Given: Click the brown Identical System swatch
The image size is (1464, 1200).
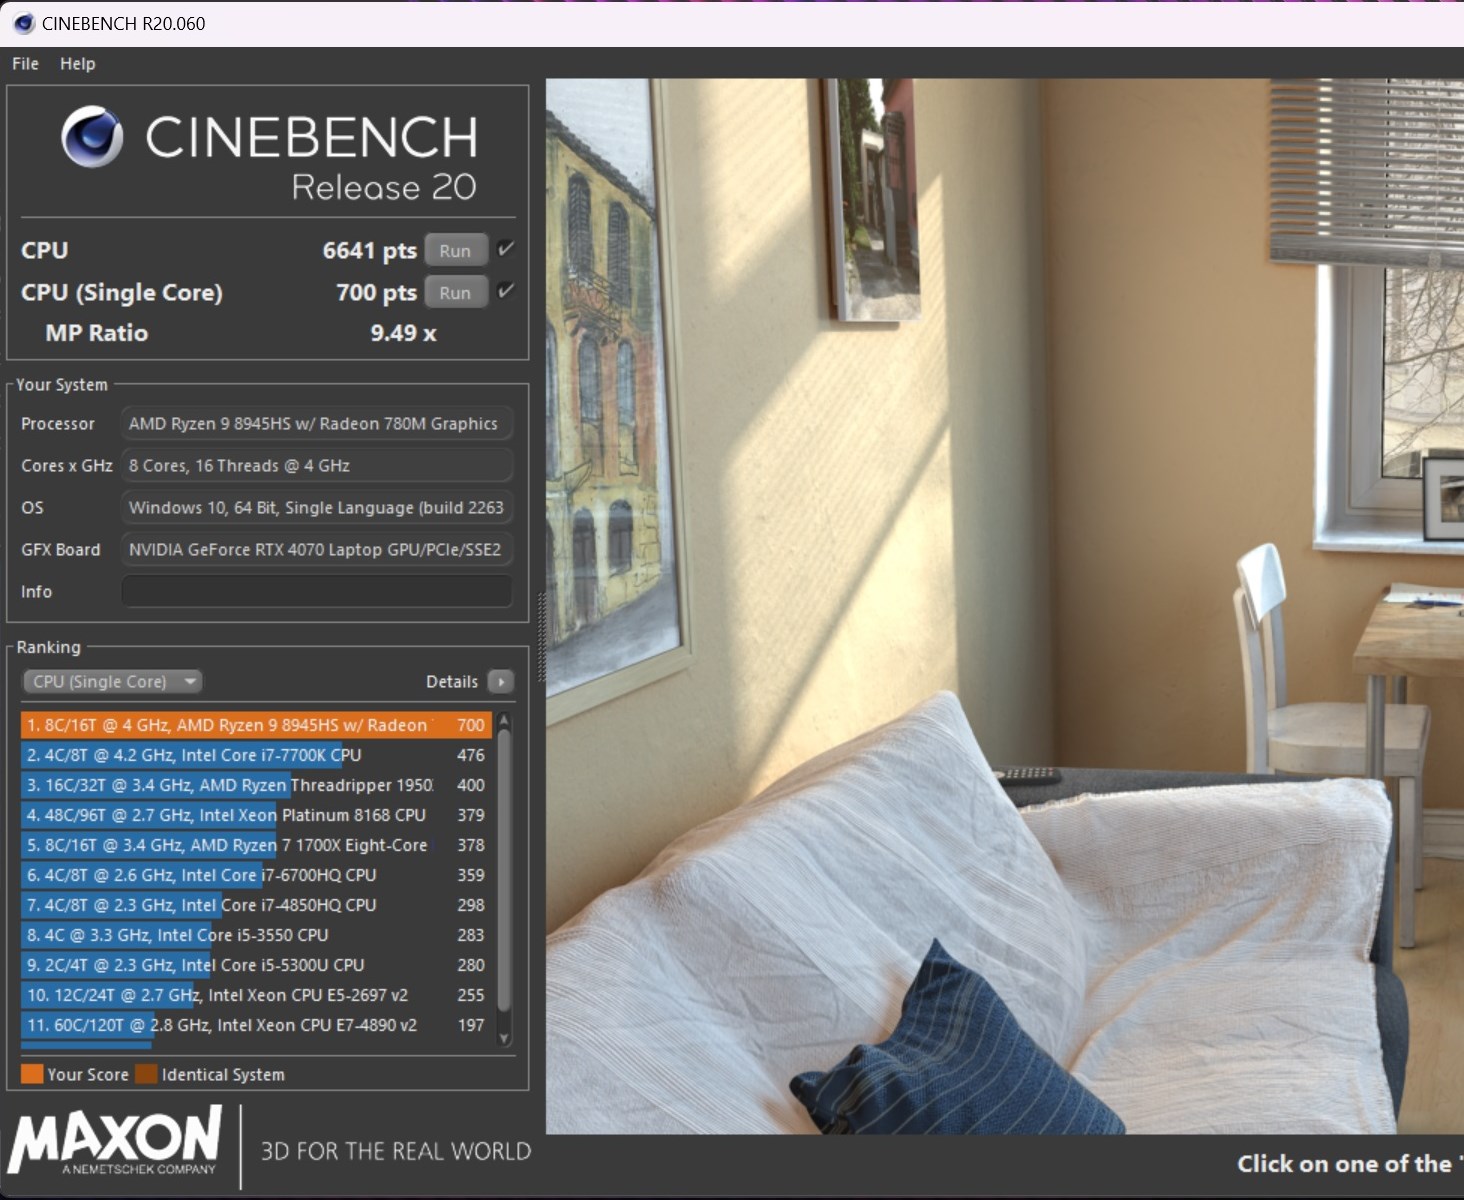Looking at the screenshot, I should click(146, 1074).
